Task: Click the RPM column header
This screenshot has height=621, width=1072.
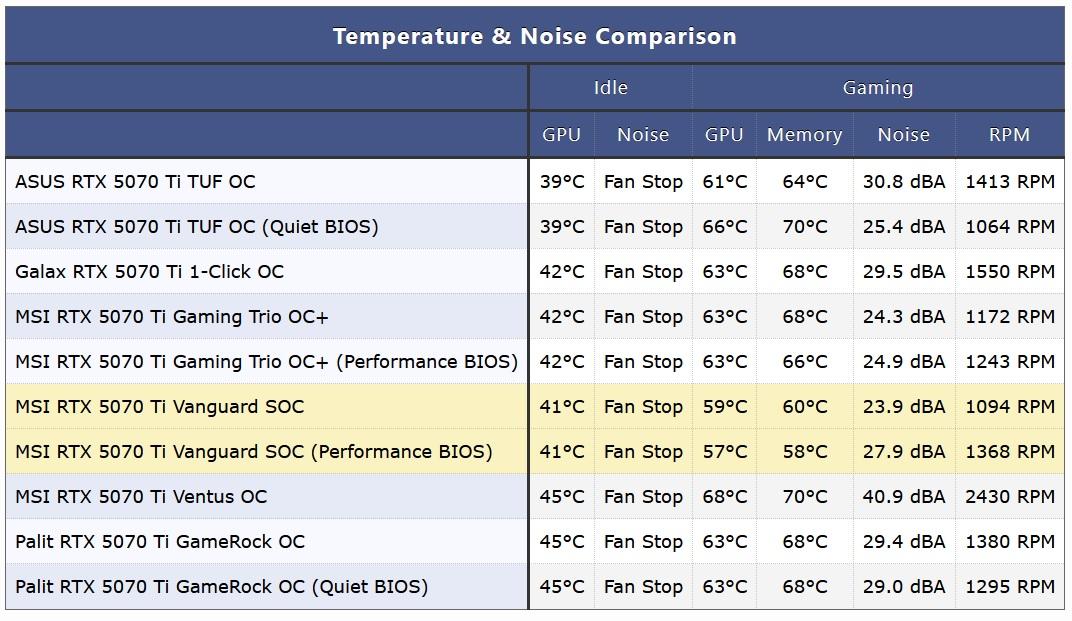Action: pyautogui.click(x=1009, y=135)
